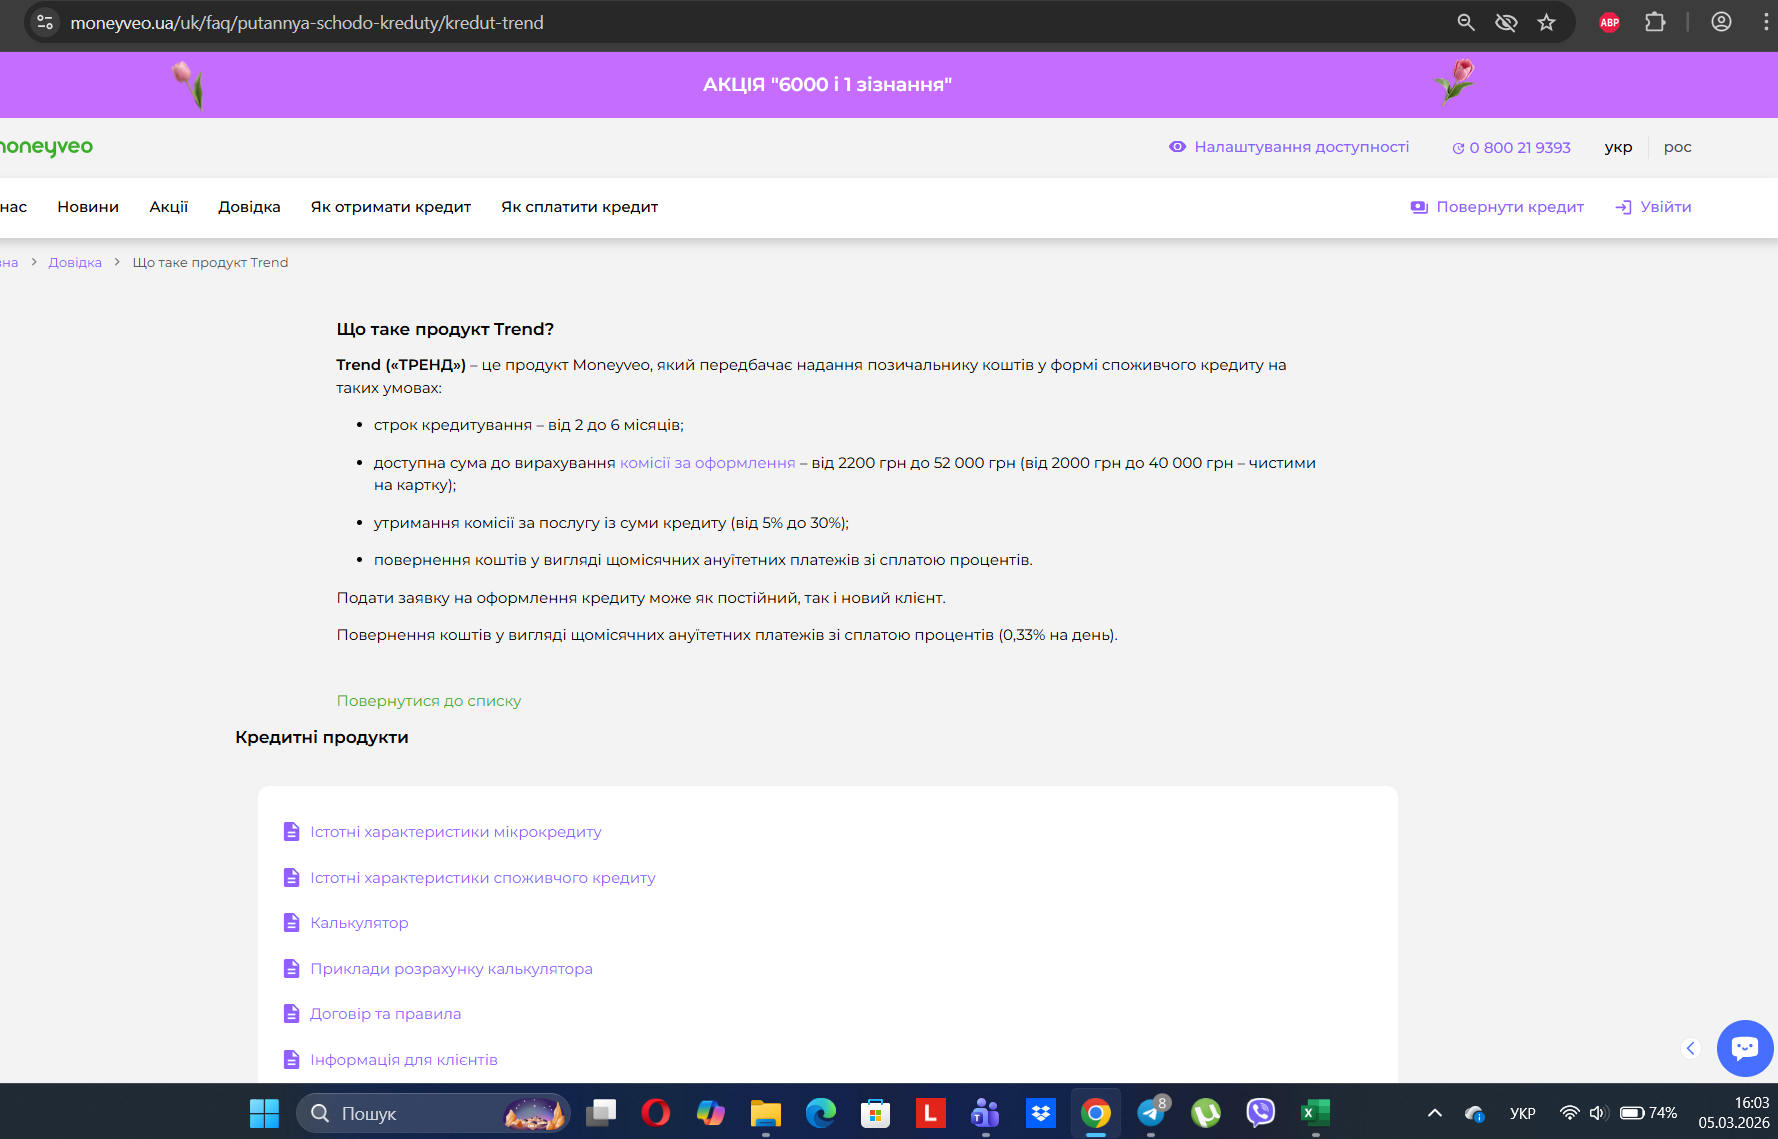Viewport: 1778px width, 1139px height.
Task: Open the Новини menu item
Action: click(88, 207)
